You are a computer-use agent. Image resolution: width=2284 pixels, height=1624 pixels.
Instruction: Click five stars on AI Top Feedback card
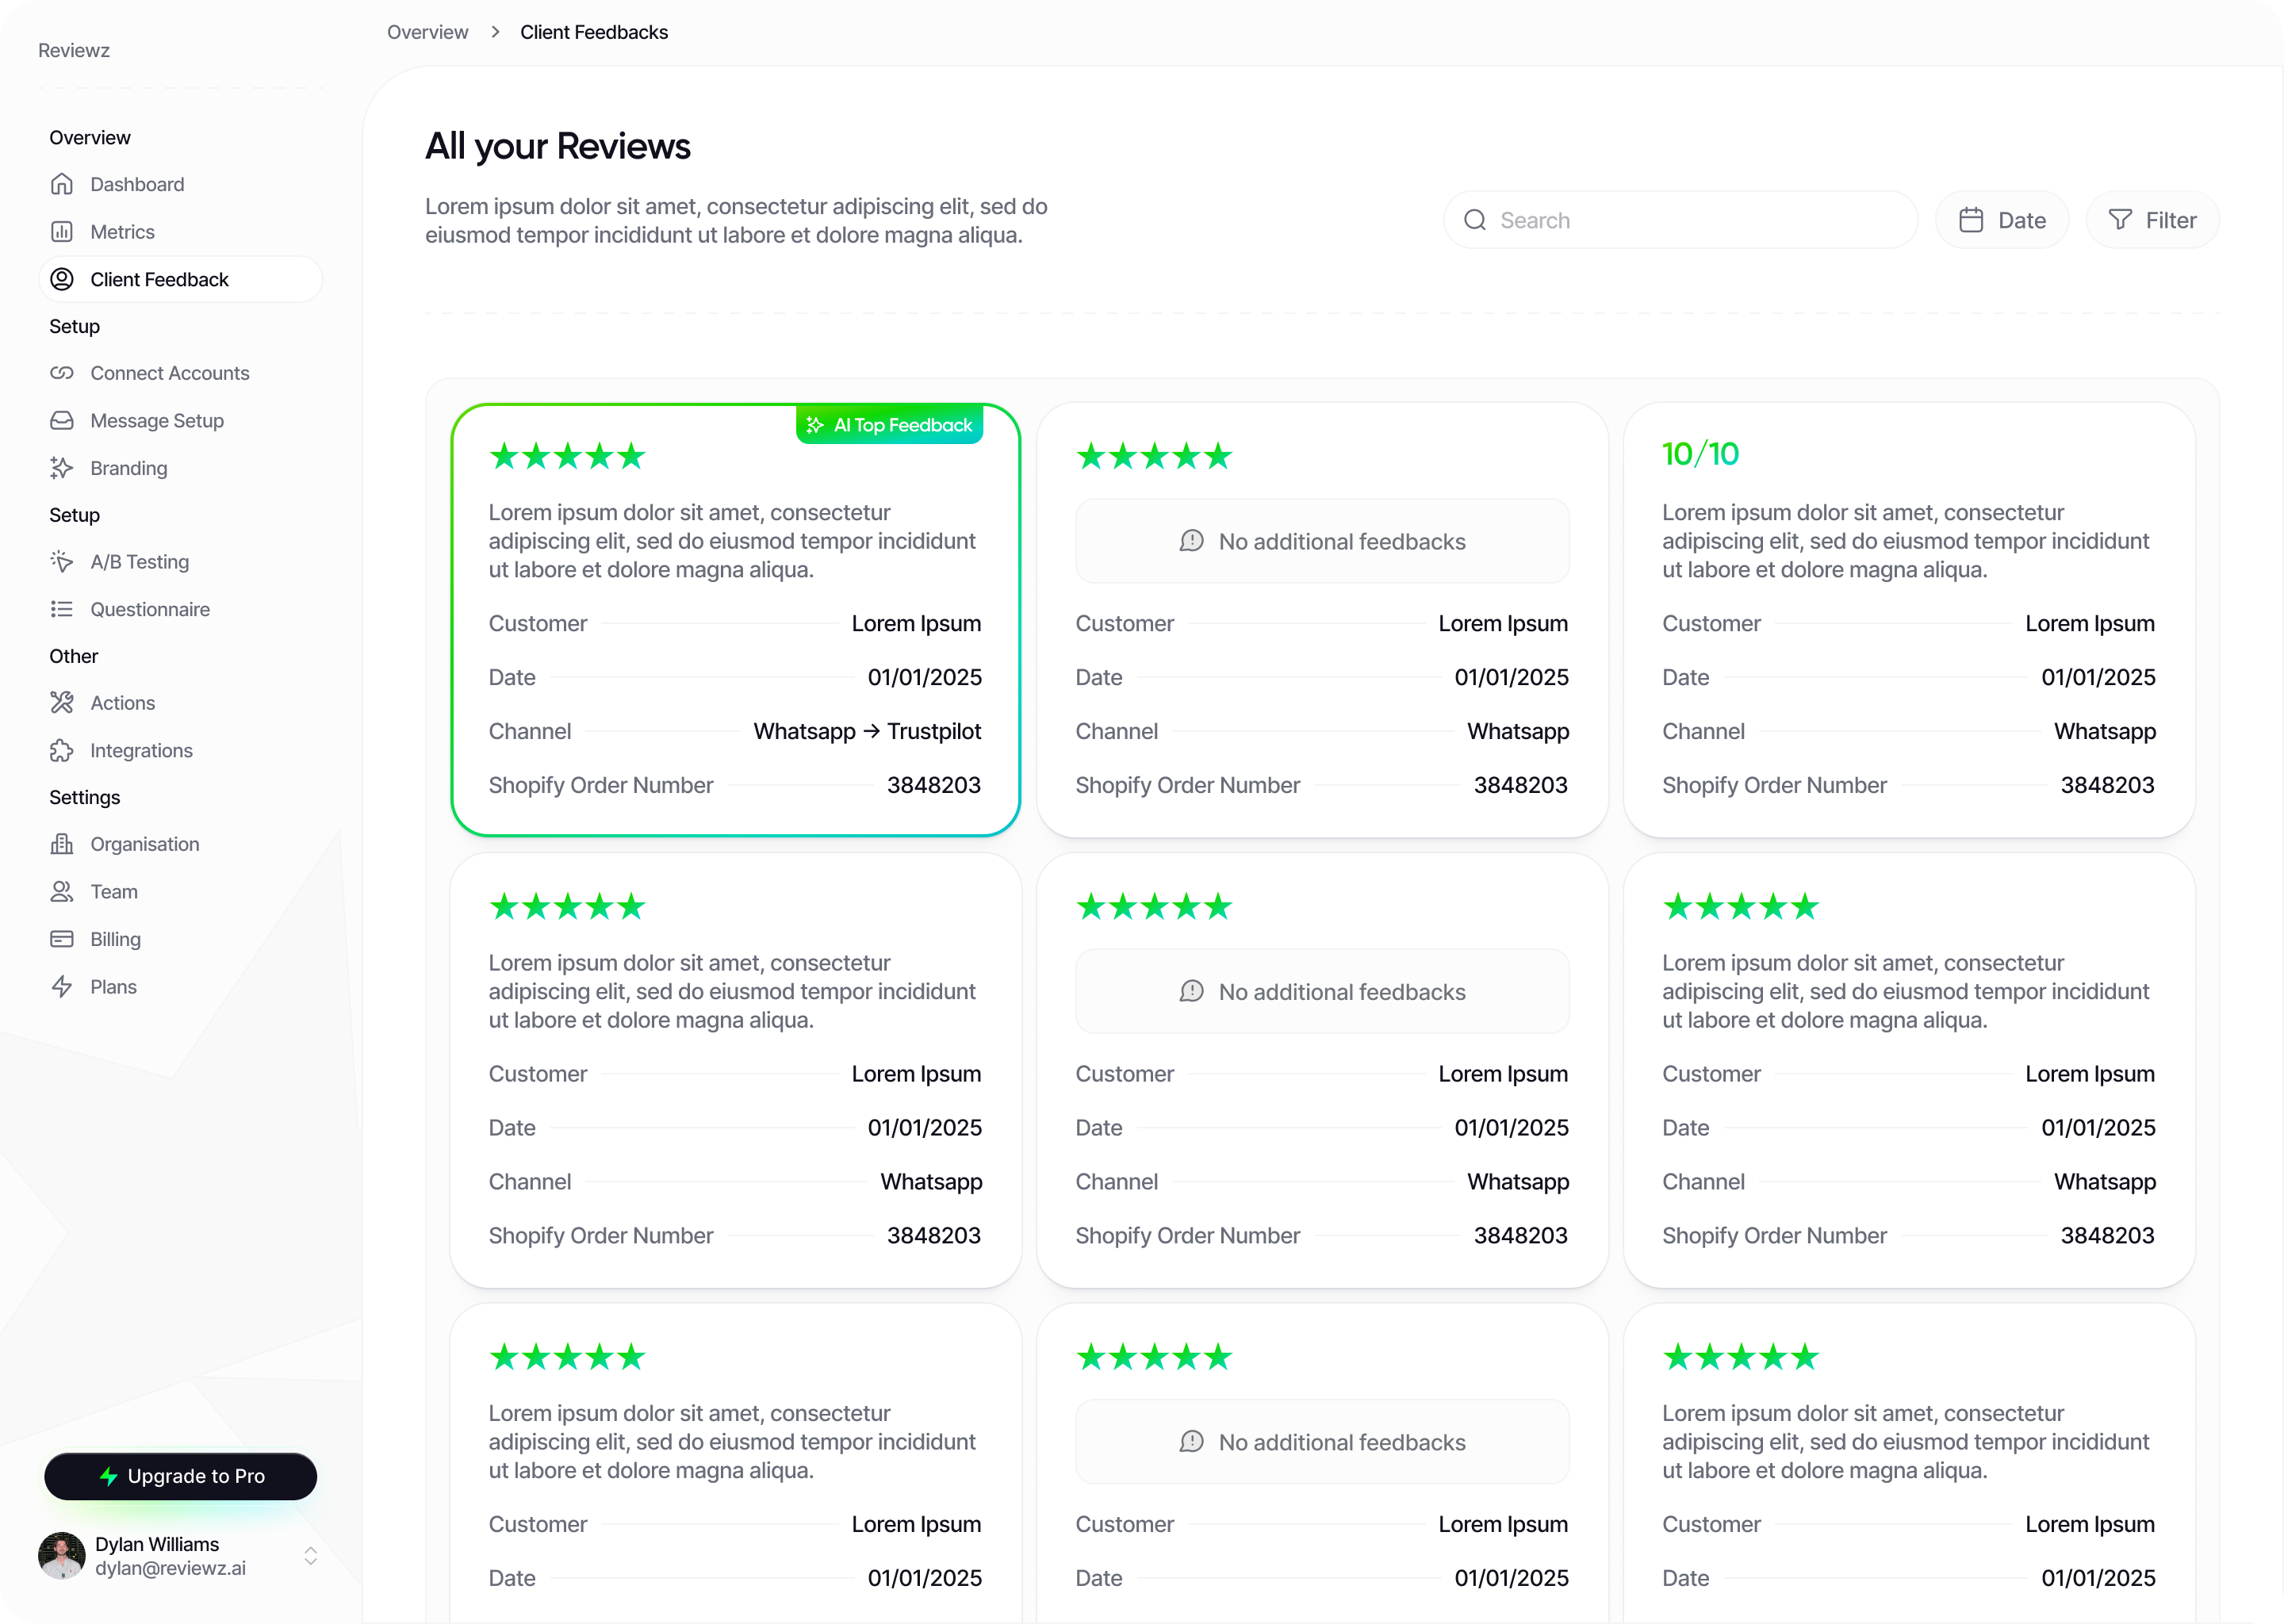(567, 456)
